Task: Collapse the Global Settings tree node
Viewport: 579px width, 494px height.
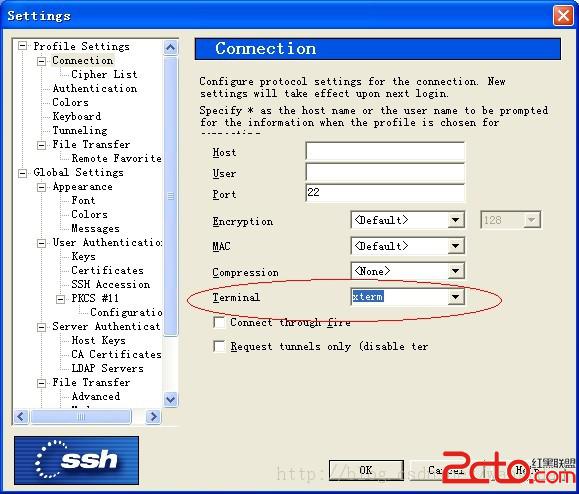Action: click(x=23, y=173)
